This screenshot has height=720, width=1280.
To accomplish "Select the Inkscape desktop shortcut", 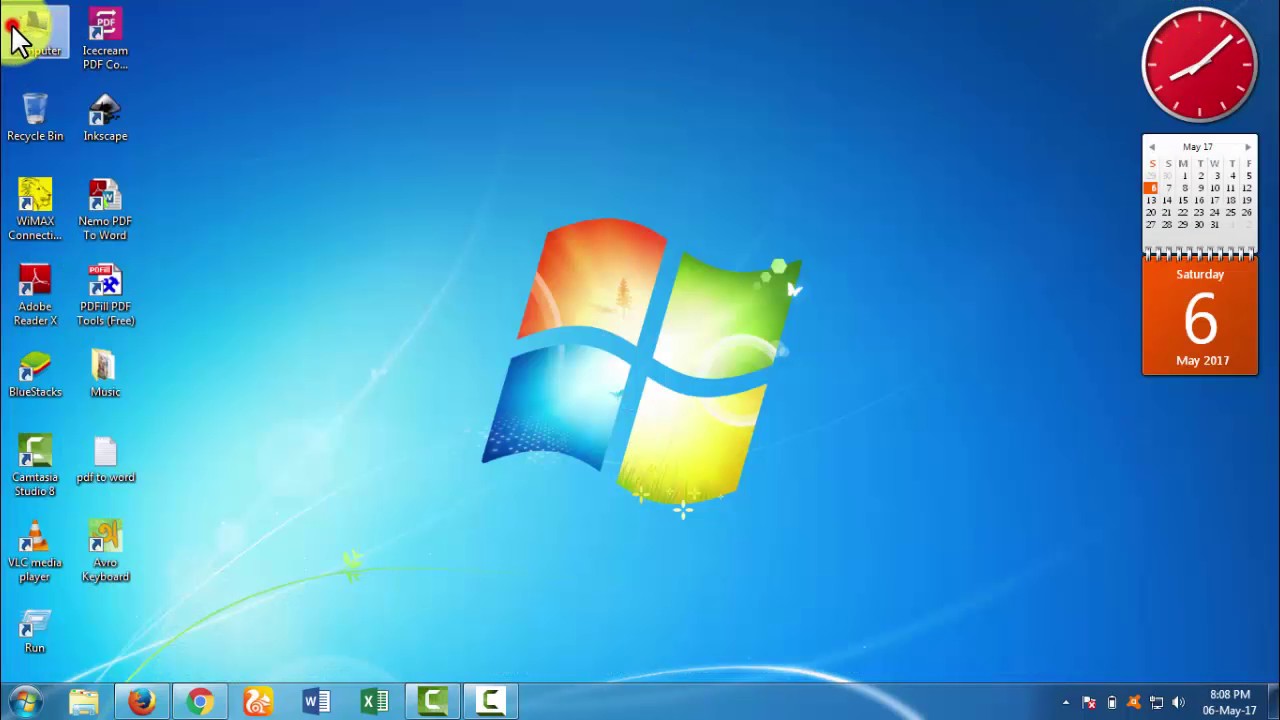I will pos(105,117).
